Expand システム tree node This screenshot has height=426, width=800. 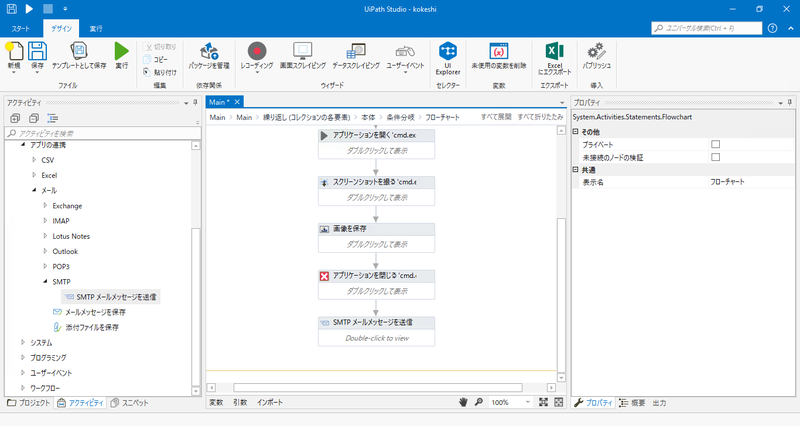click(23, 342)
